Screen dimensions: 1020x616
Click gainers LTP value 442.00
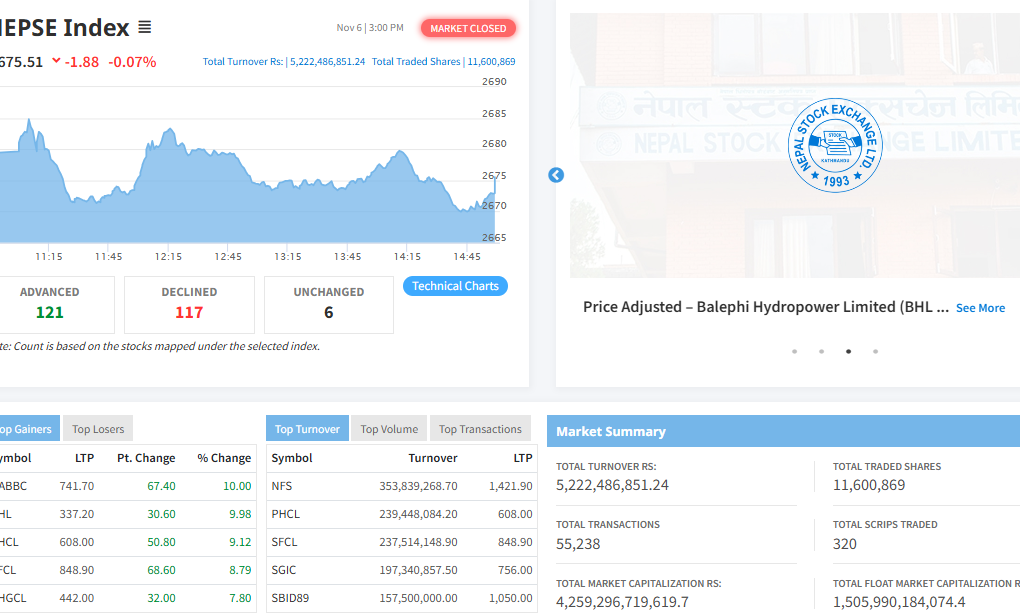[77, 598]
